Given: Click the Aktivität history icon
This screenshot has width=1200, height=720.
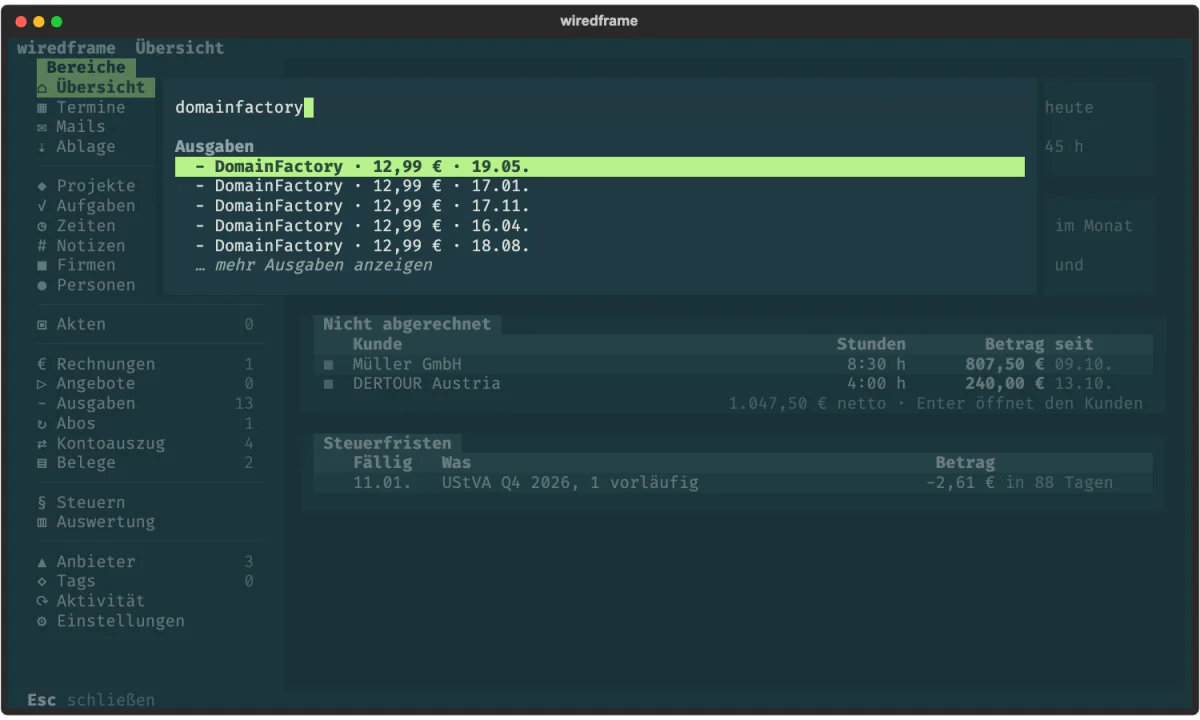Looking at the screenshot, I should [x=42, y=602].
